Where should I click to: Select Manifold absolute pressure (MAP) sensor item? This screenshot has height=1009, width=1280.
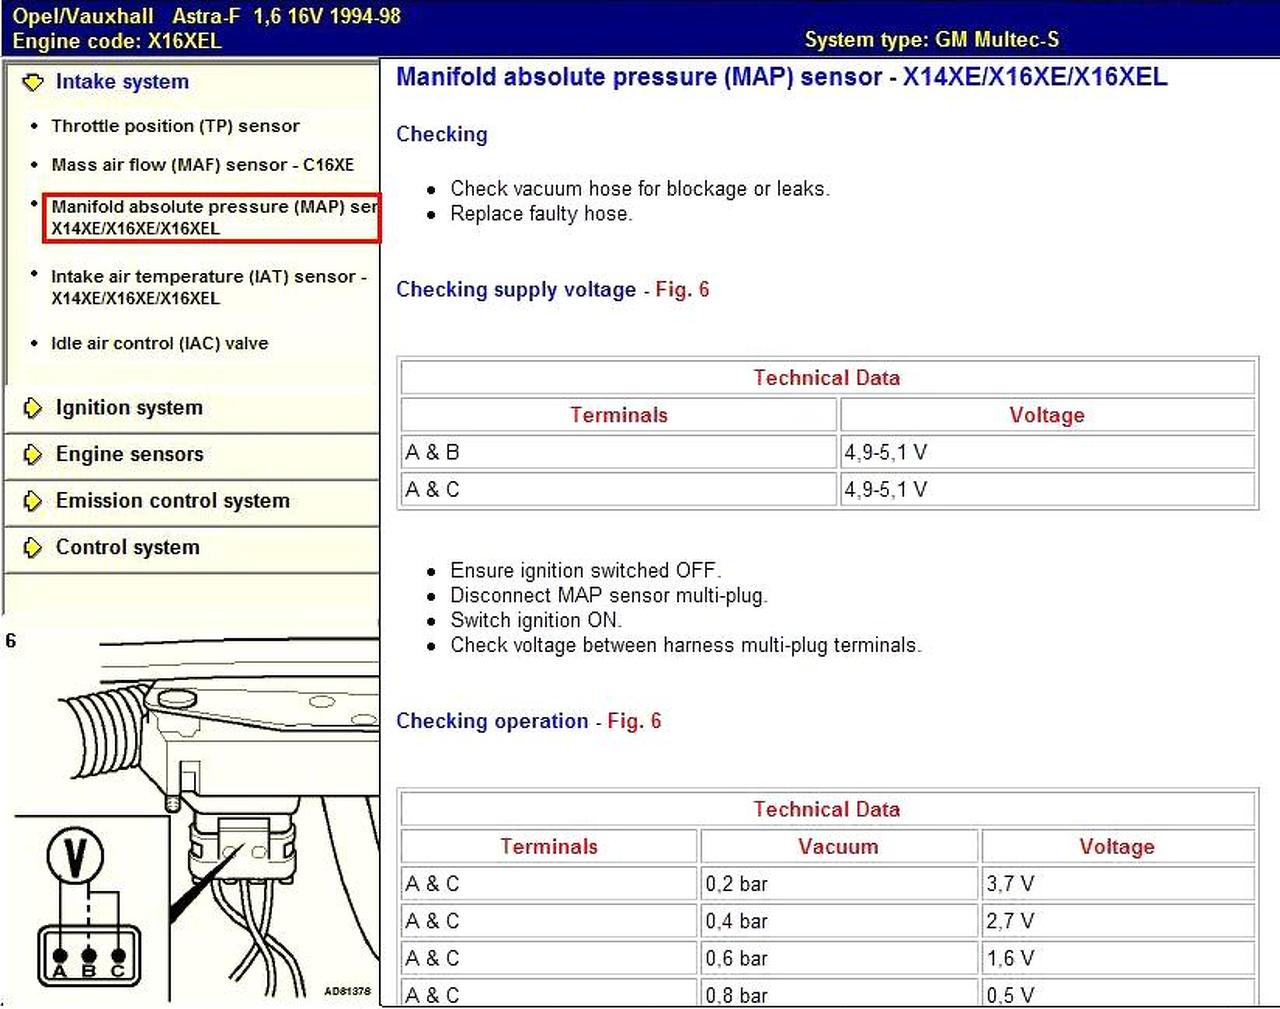coord(212,217)
